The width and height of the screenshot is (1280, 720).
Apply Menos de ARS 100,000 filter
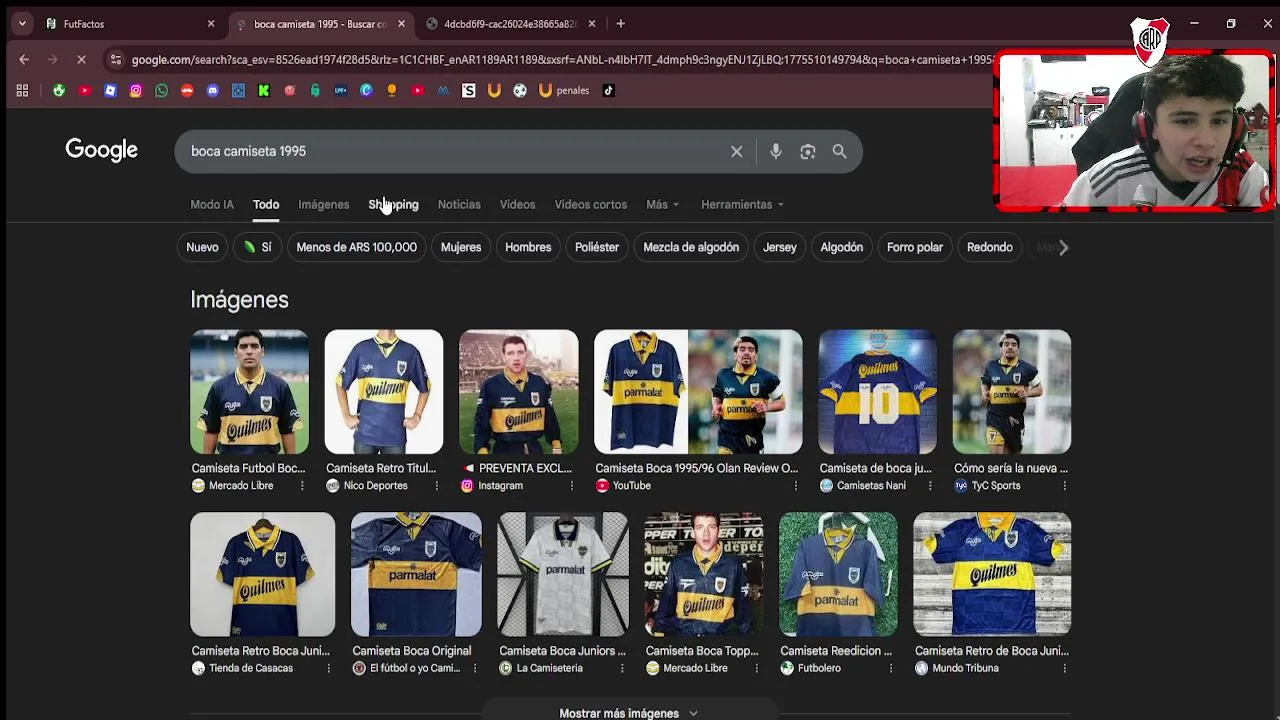click(x=357, y=247)
